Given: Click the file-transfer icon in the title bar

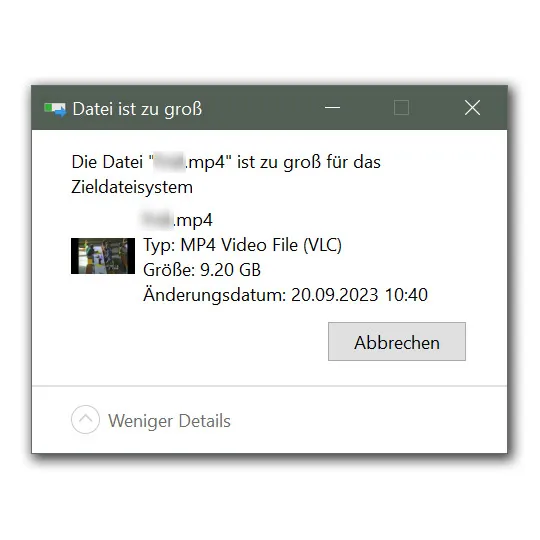Looking at the screenshot, I should 55,109.
